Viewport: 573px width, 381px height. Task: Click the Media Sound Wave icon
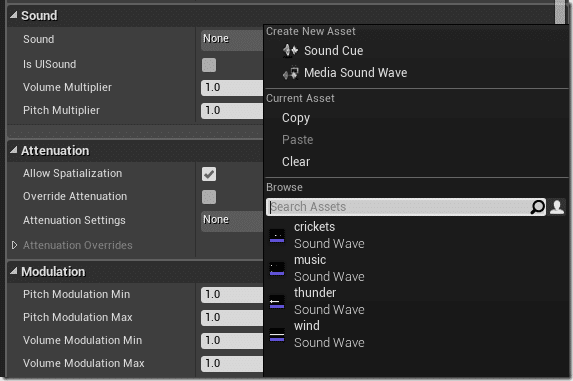click(291, 73)
